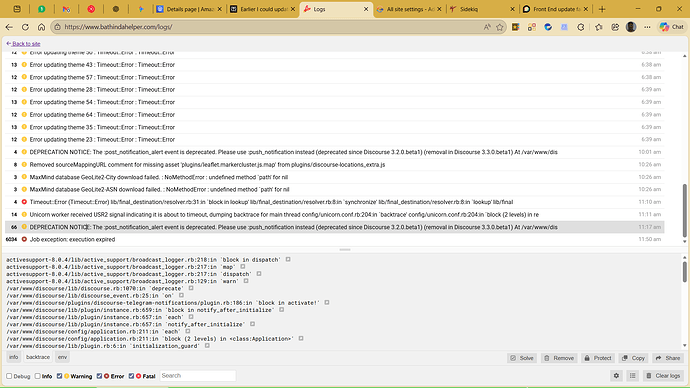Viewport: 690px width, 388px height.
Task: Uncheck the Error filter checkbox
Action: tap(99, 376)
